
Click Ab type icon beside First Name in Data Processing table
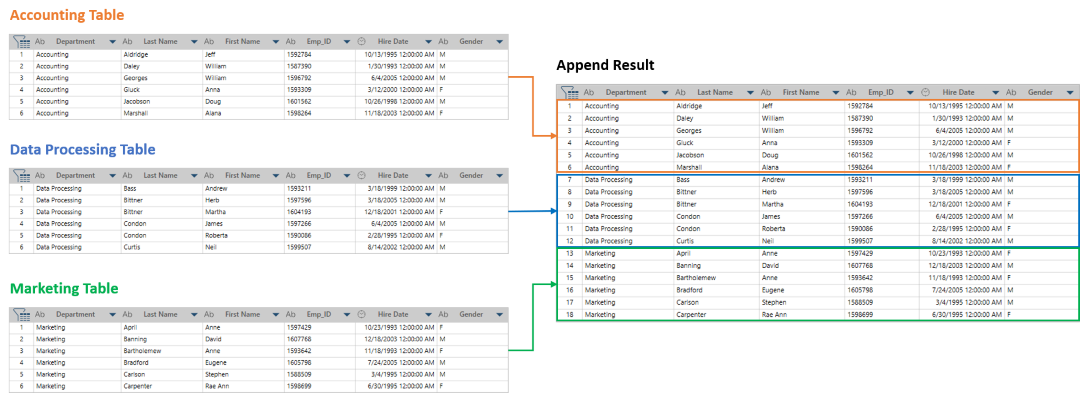pyautogui.click(x=209, y=176)
